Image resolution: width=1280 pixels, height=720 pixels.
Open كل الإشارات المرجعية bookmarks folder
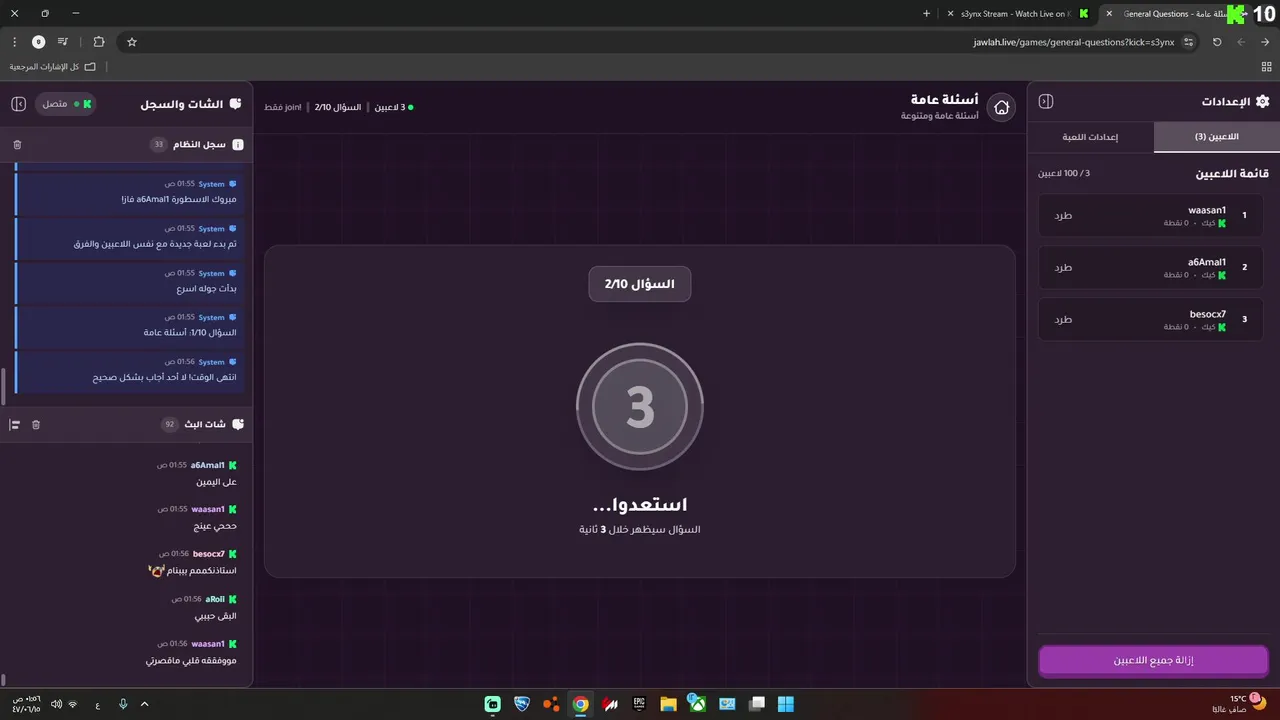[53, 67]
